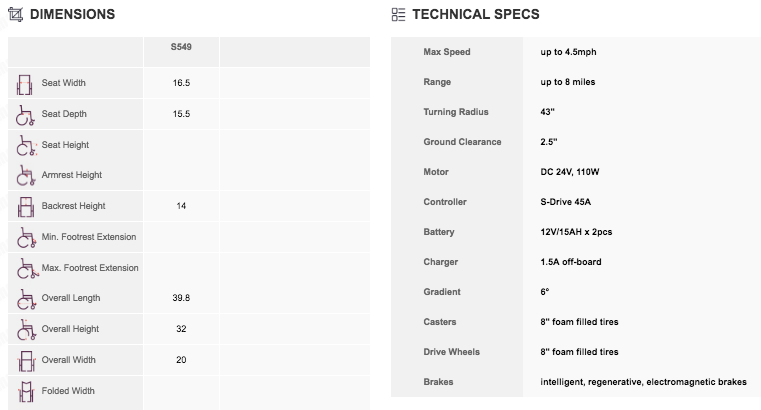Click the Overall Width icon
761x410 pixels.
coord(27,361)
